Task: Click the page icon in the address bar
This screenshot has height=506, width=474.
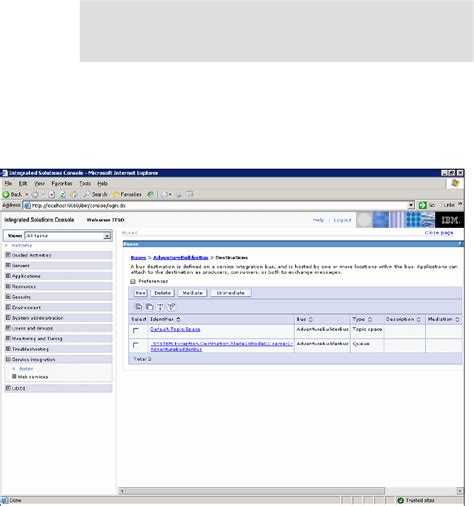Action: (x=27, y=205)
